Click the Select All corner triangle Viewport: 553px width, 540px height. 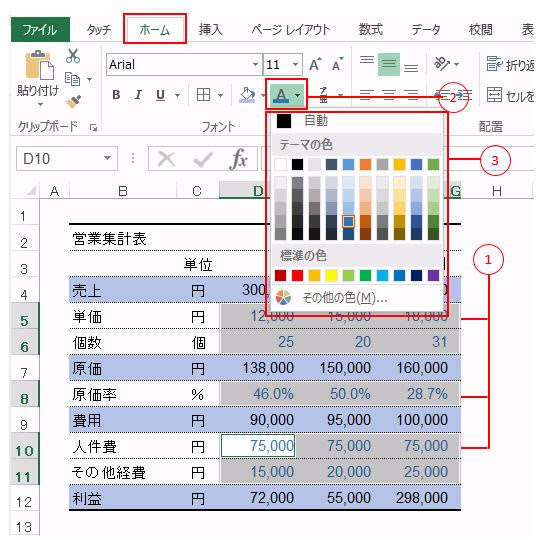click(x=31, y=190)
